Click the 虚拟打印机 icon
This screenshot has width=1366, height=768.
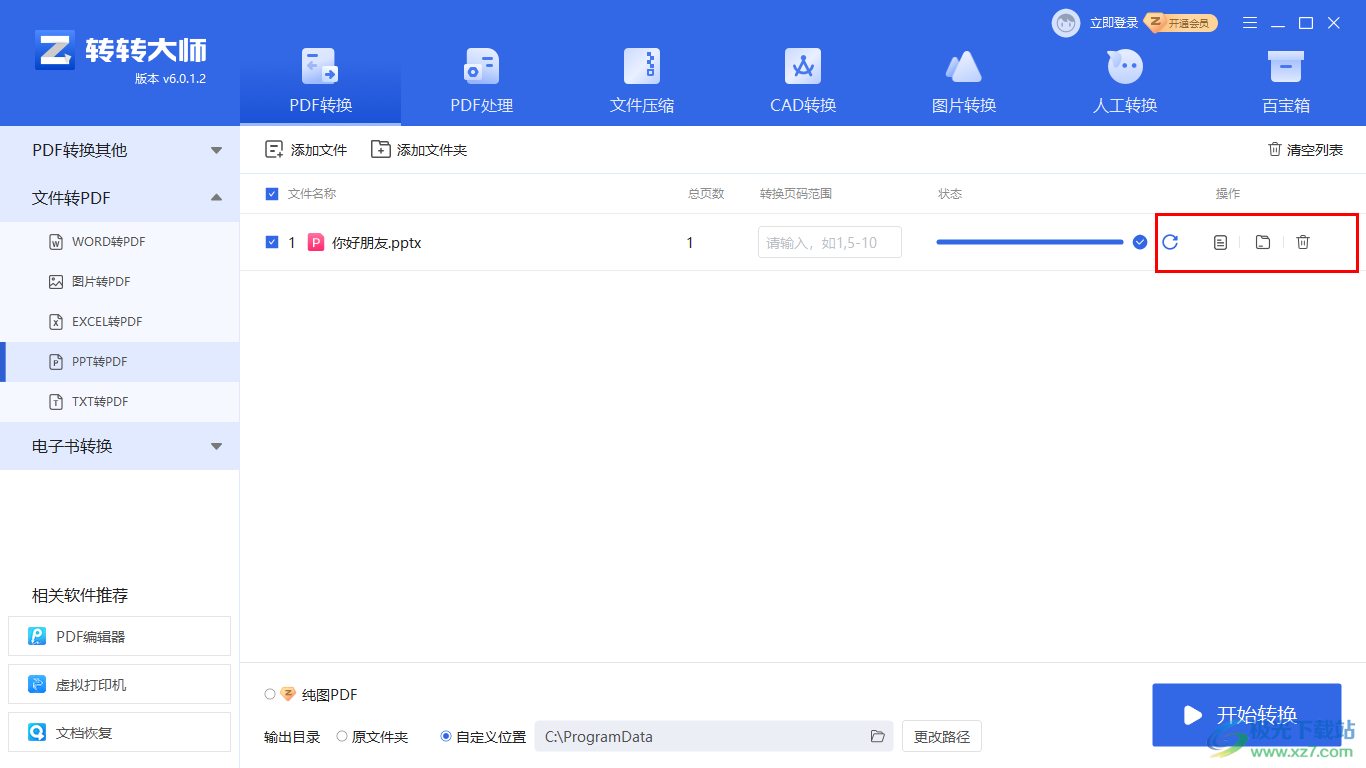click(x=37, y=685)
